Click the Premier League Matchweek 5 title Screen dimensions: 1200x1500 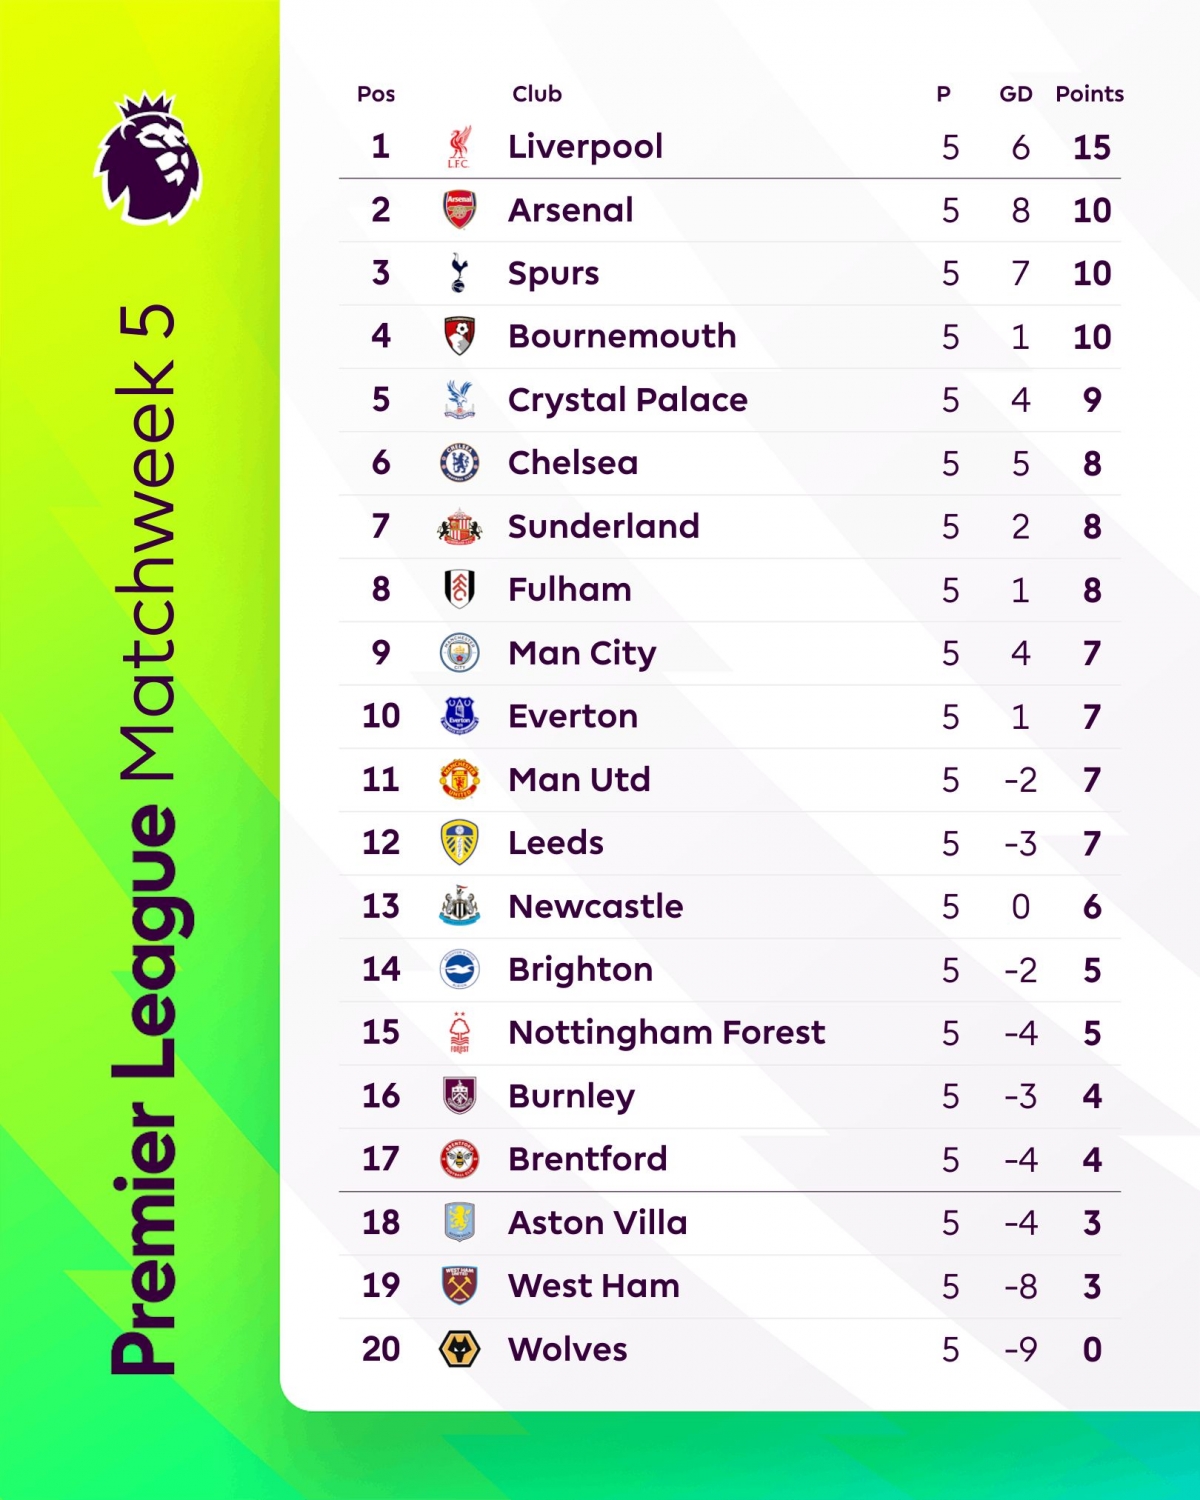pyautogui.click(x=145, y=840)
